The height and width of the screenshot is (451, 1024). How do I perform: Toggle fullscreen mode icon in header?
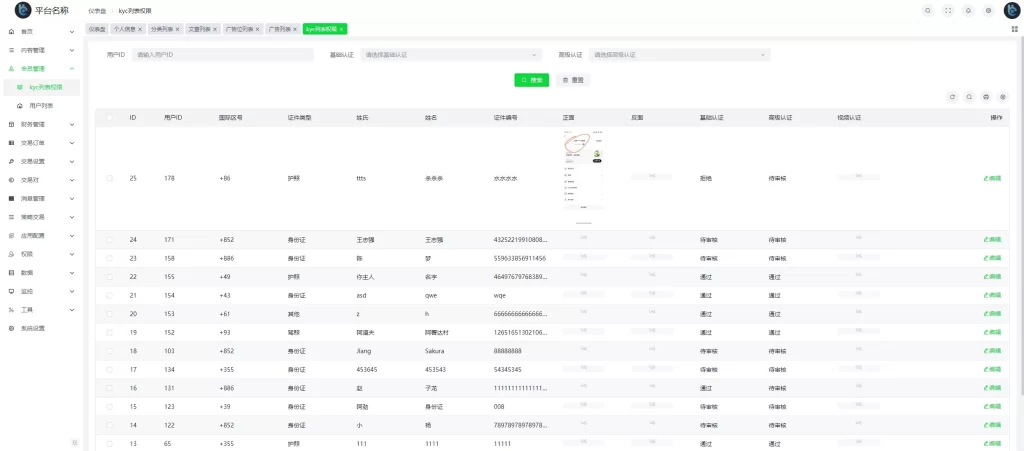tap(948, 10)
